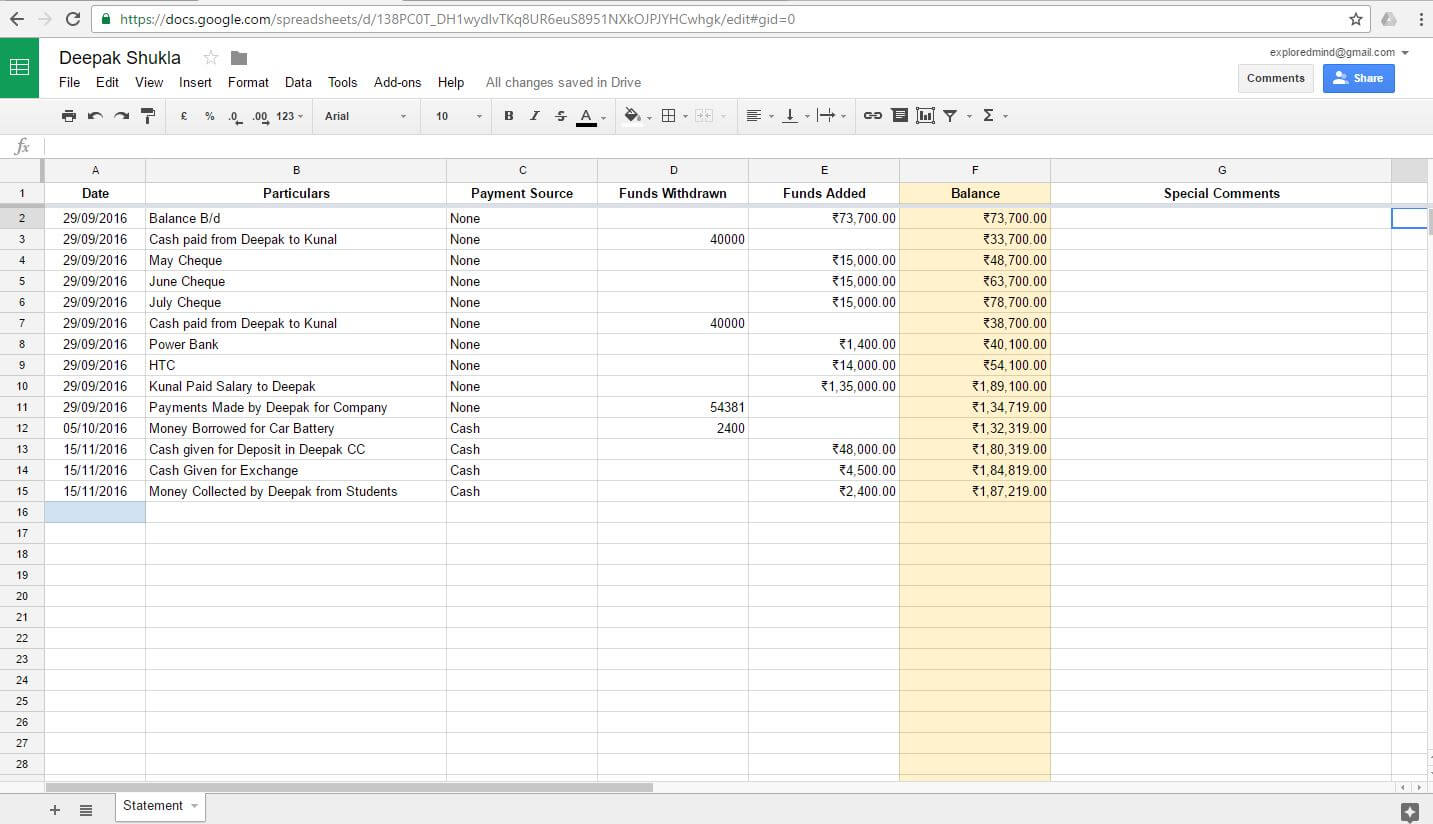Toggle strikethrough formatting

[559, 115]
